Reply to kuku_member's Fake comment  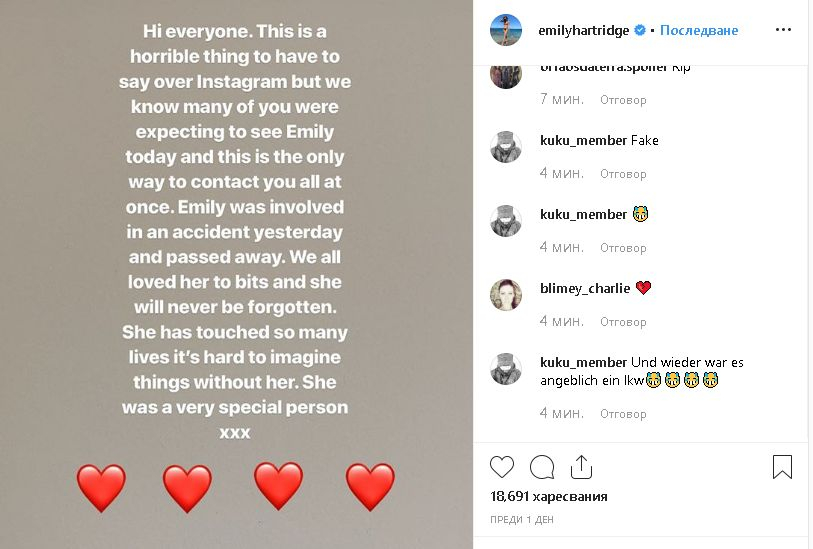coord(623,174)
